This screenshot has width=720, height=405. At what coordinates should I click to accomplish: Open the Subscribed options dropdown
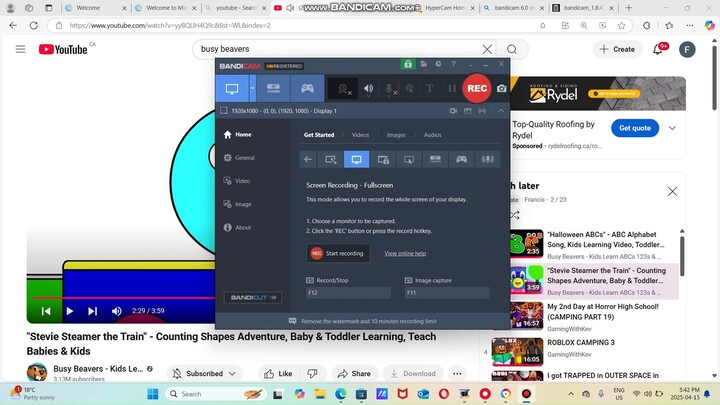tap(231, 373)
